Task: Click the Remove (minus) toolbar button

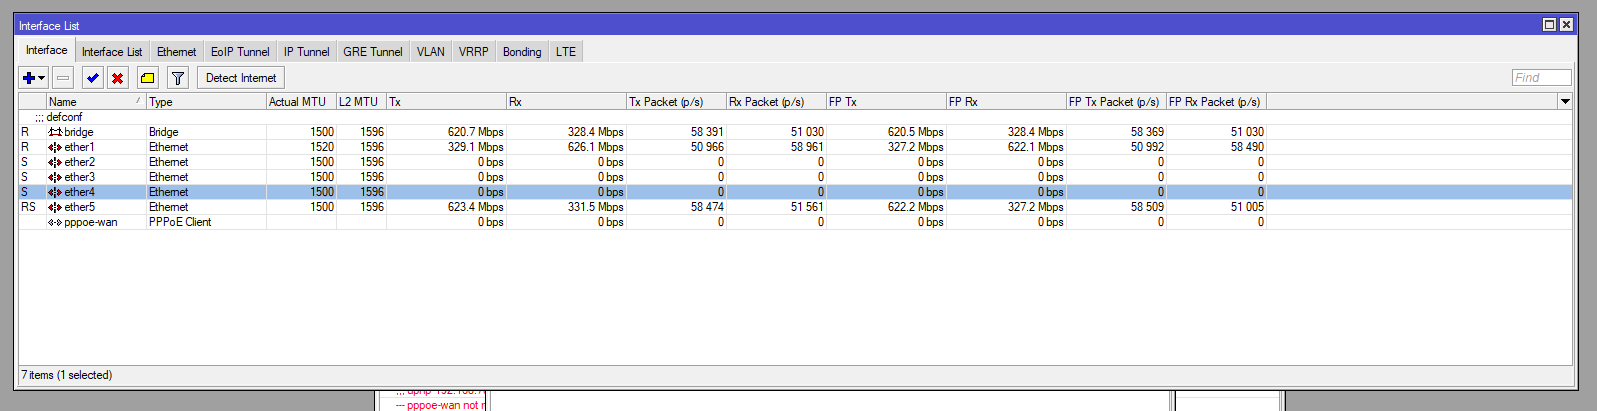Action: (63, 78)
